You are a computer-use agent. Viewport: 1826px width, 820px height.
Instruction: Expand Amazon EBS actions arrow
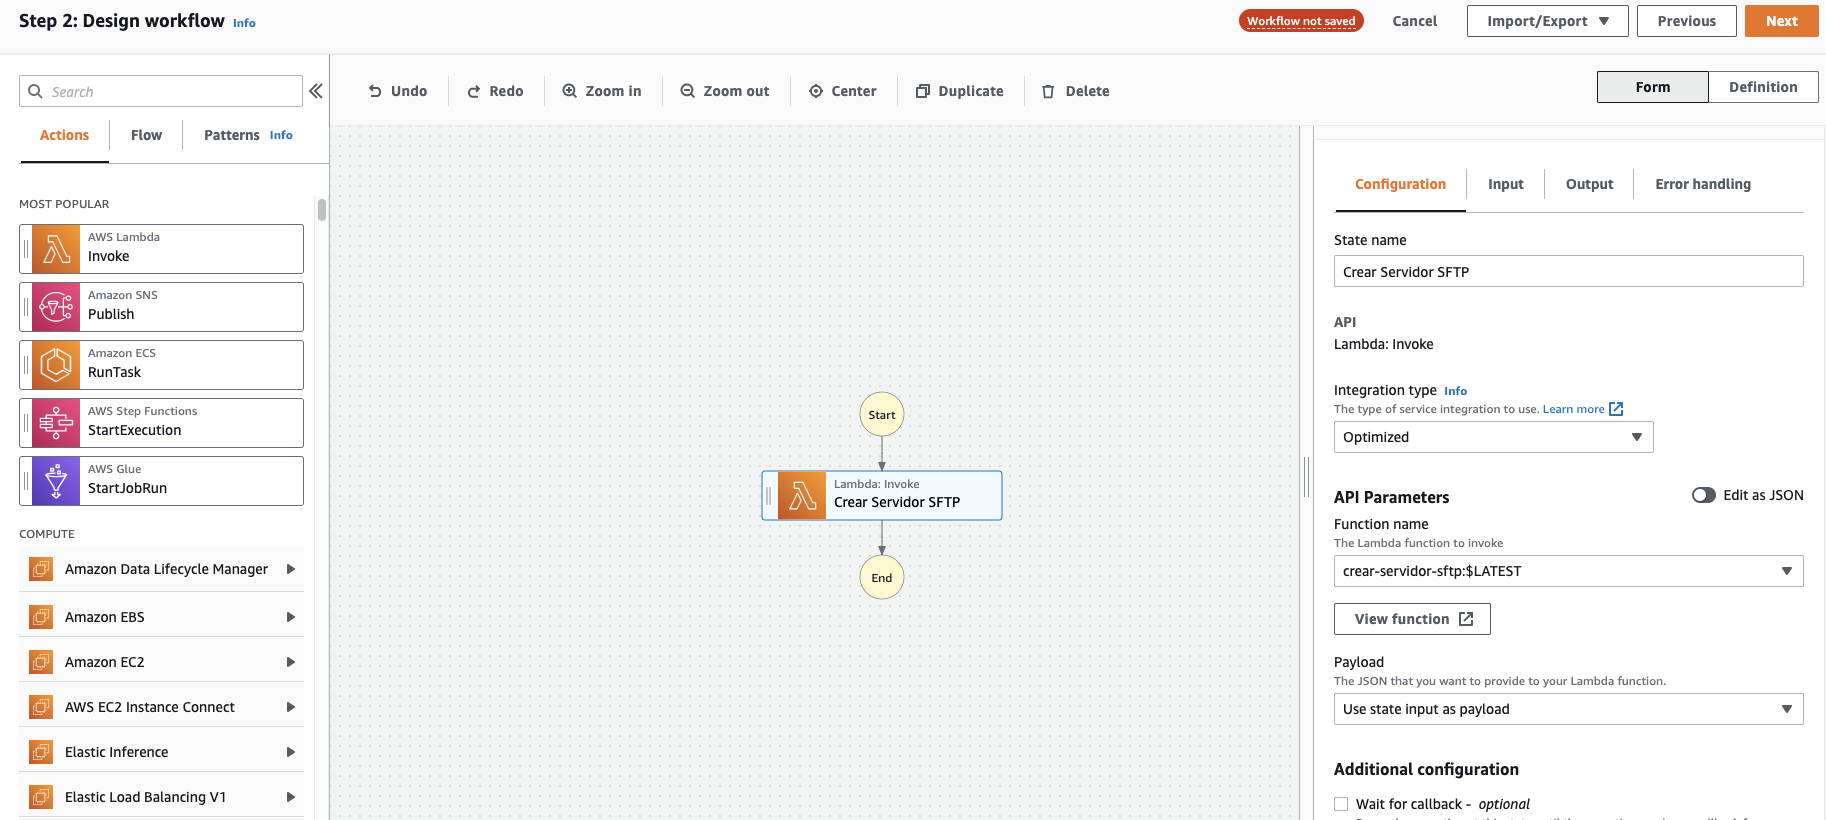point(291,617)
